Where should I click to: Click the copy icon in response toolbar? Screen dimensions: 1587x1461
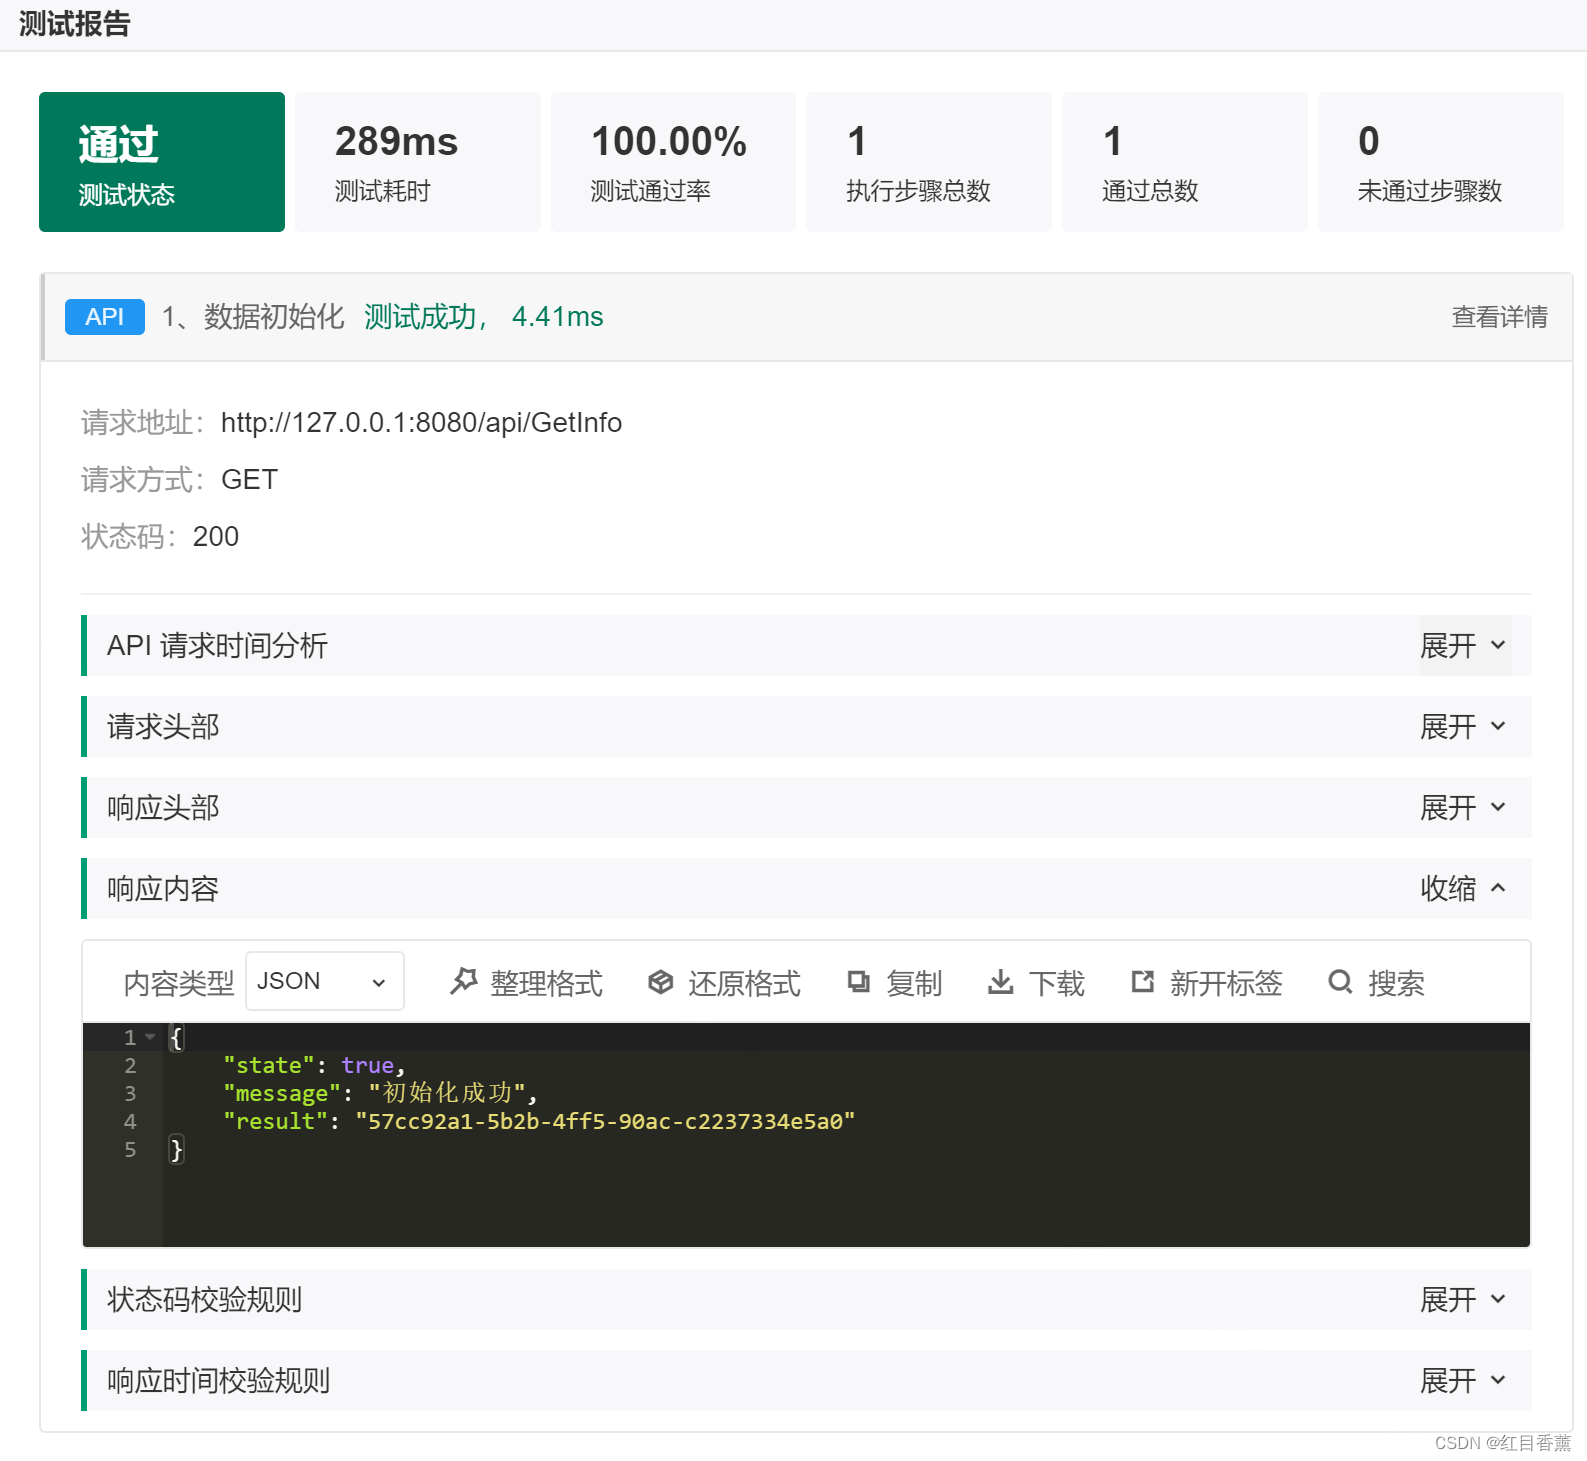click(x=858, y=982)
